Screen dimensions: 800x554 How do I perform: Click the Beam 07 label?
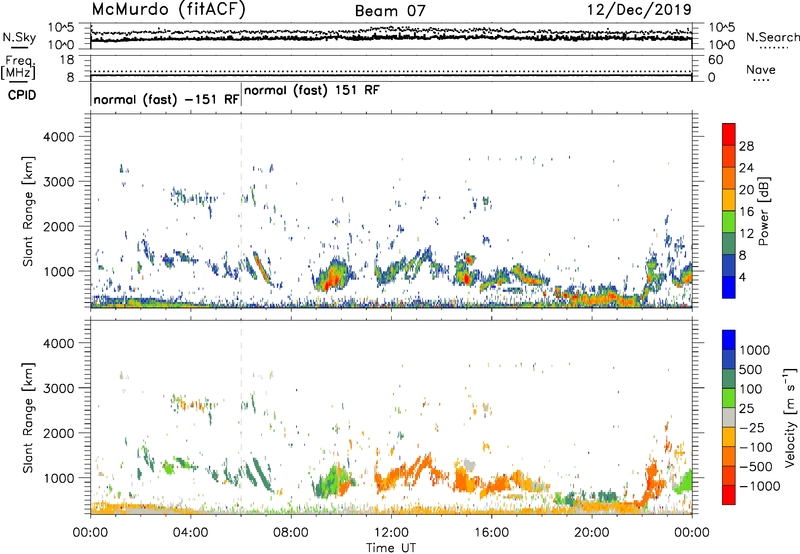tap(390, 11)
